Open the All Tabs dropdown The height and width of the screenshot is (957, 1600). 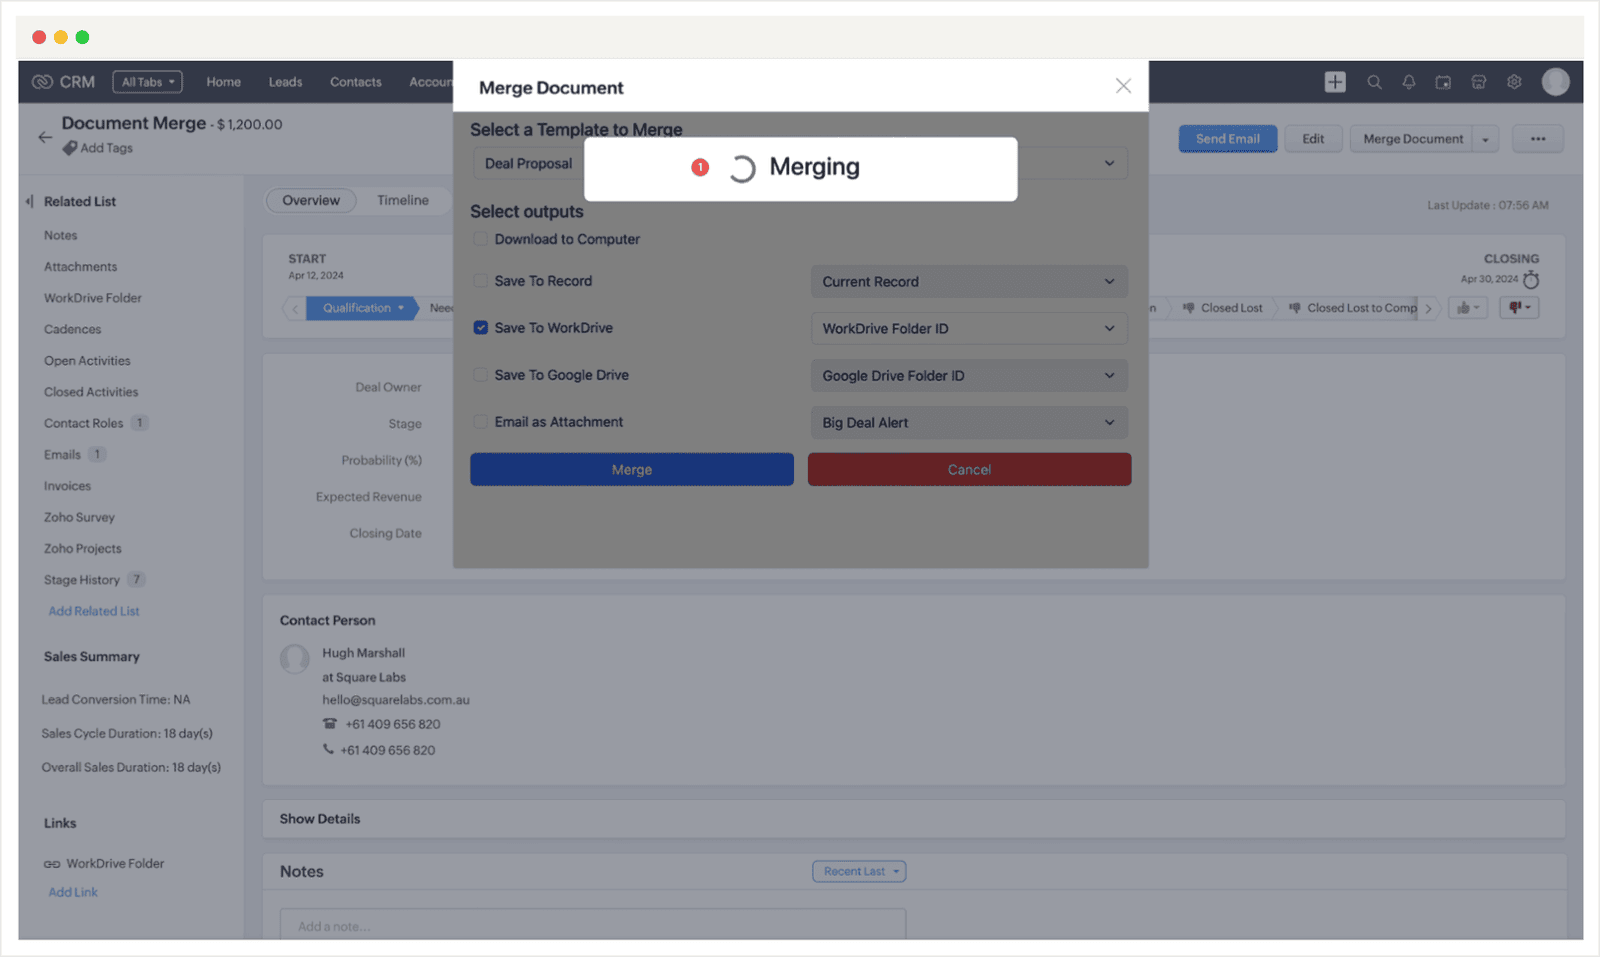pos(148,82)
